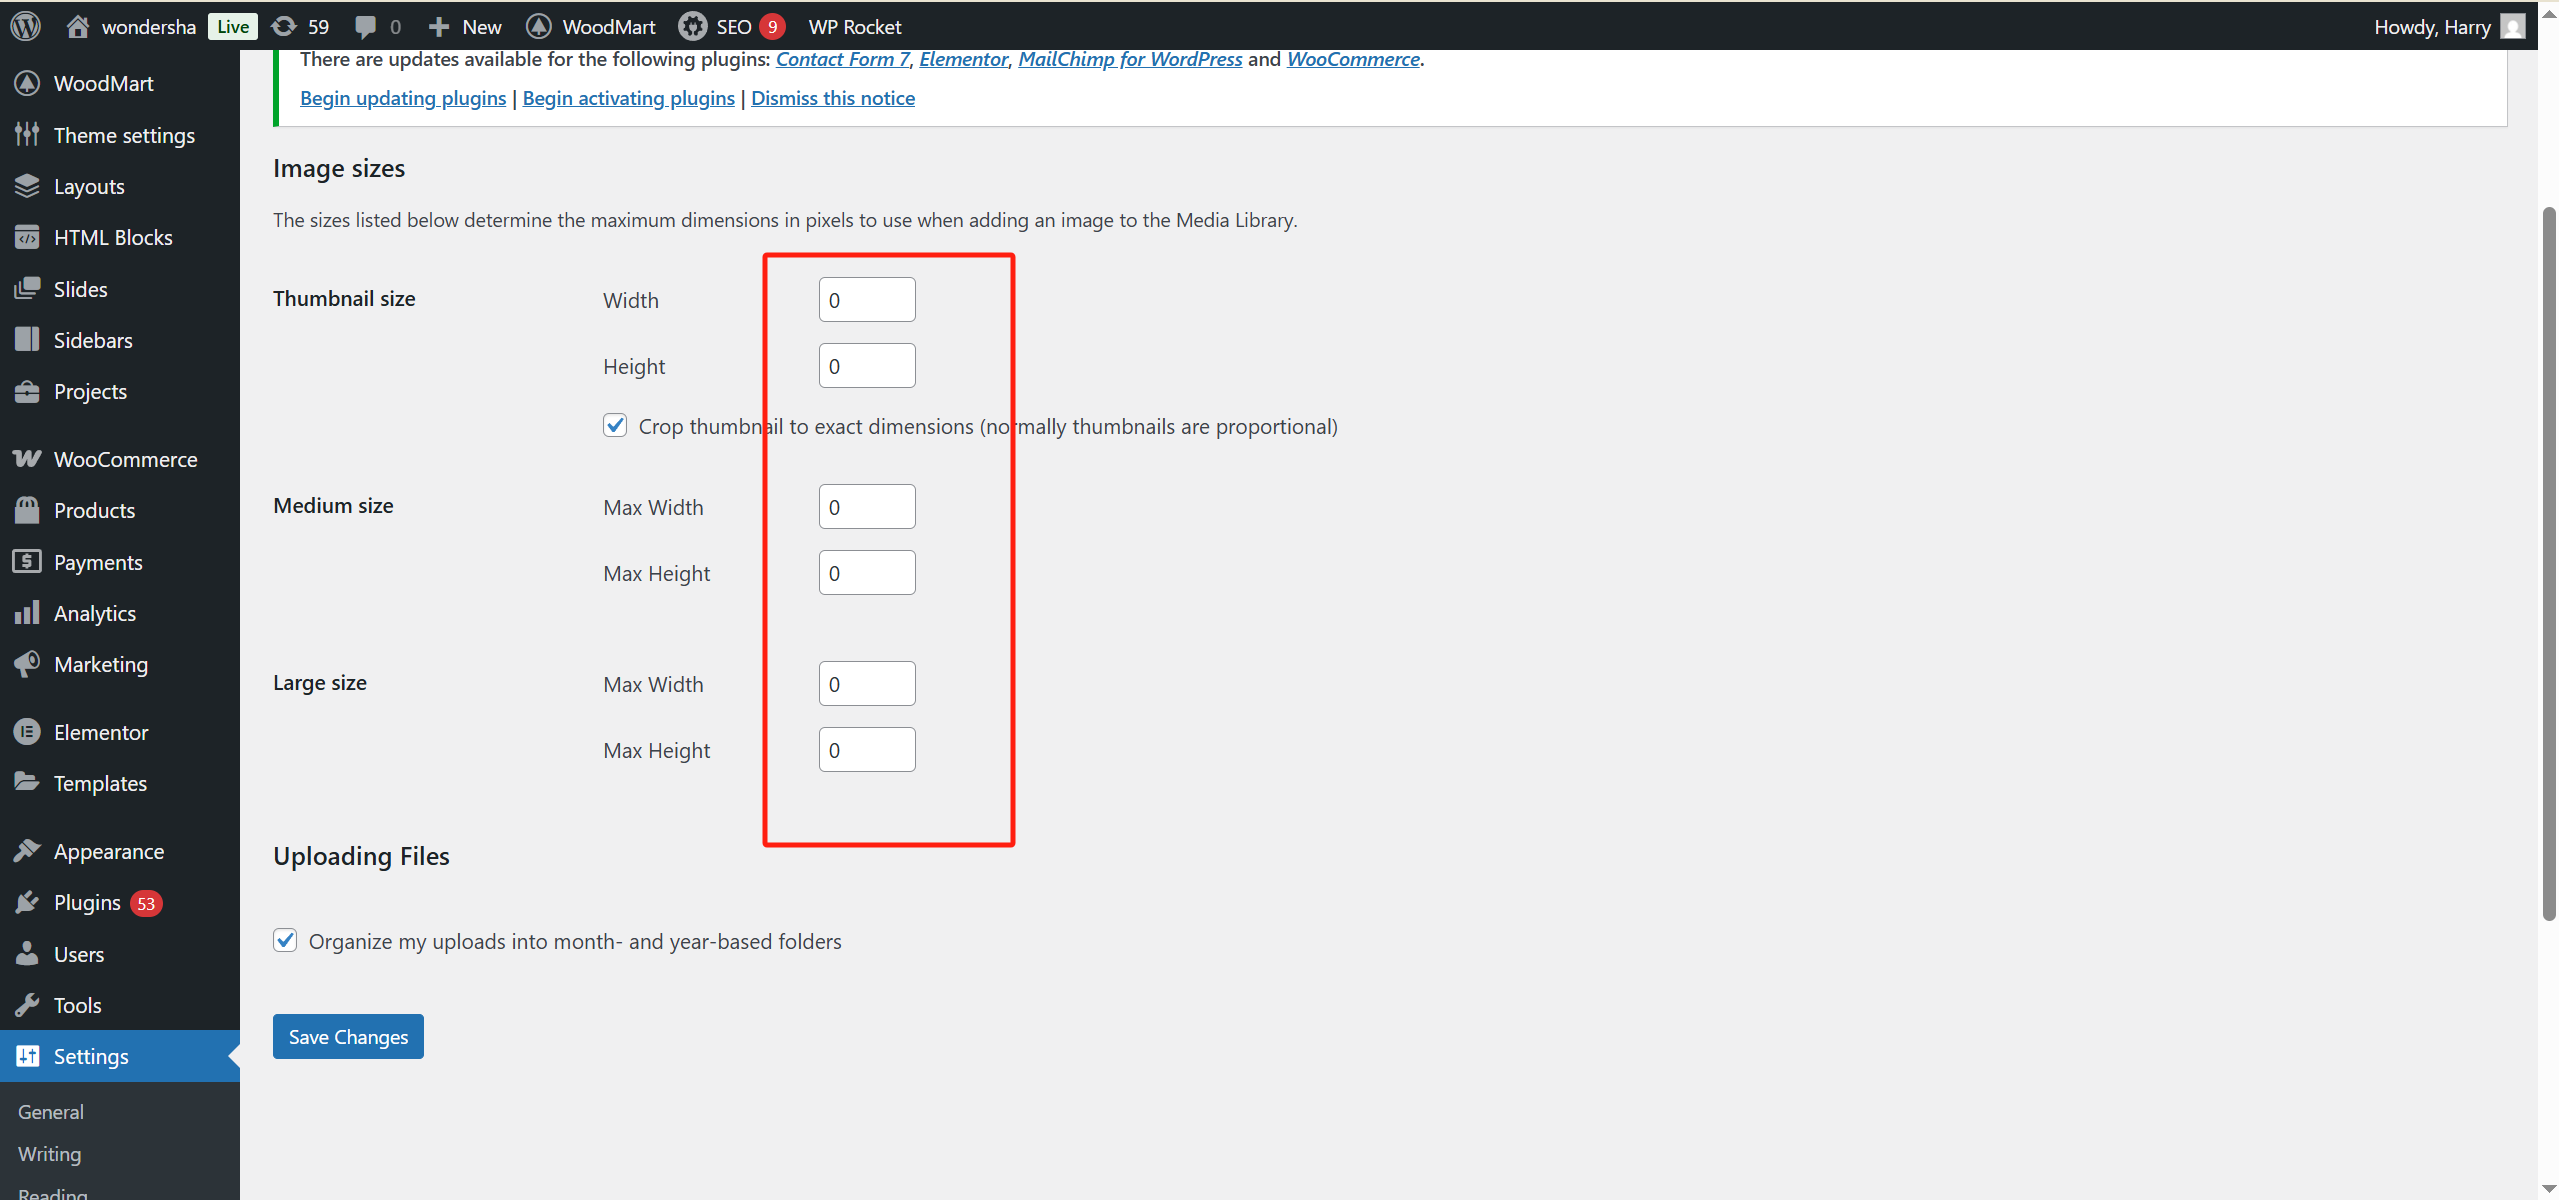Open Slides from the sidebar

(27, 288)
